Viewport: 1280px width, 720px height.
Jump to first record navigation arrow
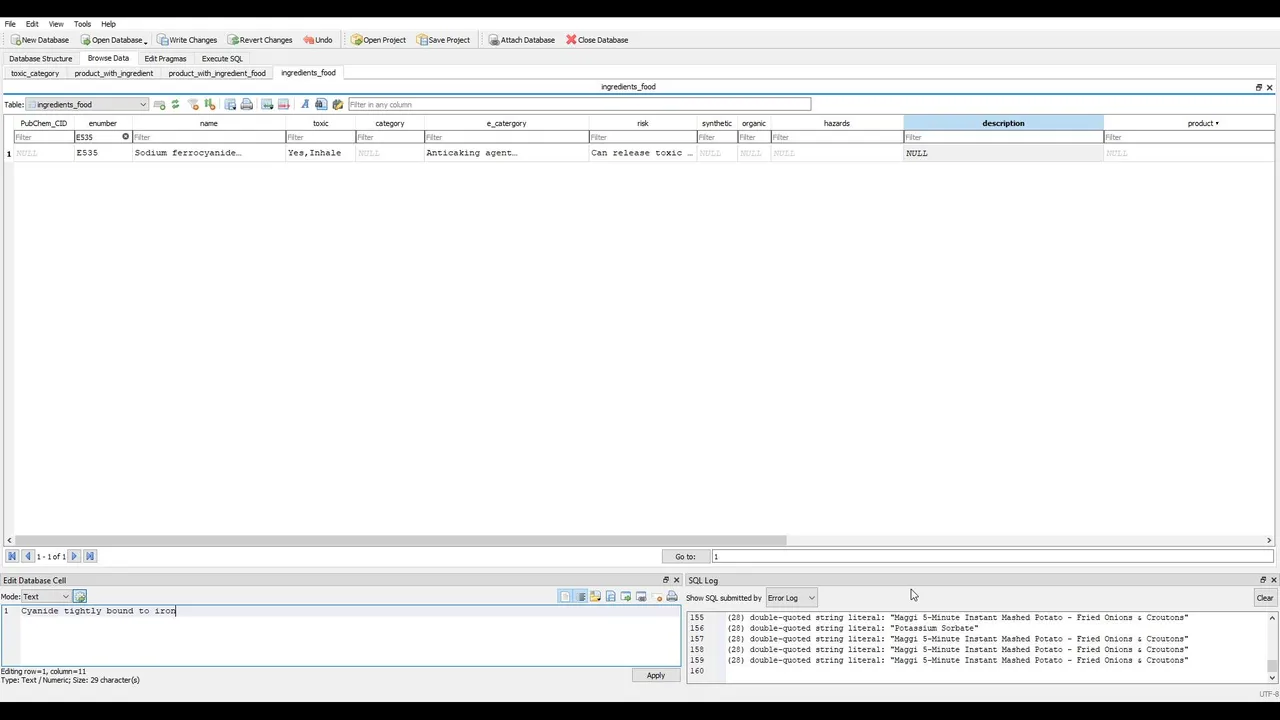pyautogui.click(x=12, y=556)
